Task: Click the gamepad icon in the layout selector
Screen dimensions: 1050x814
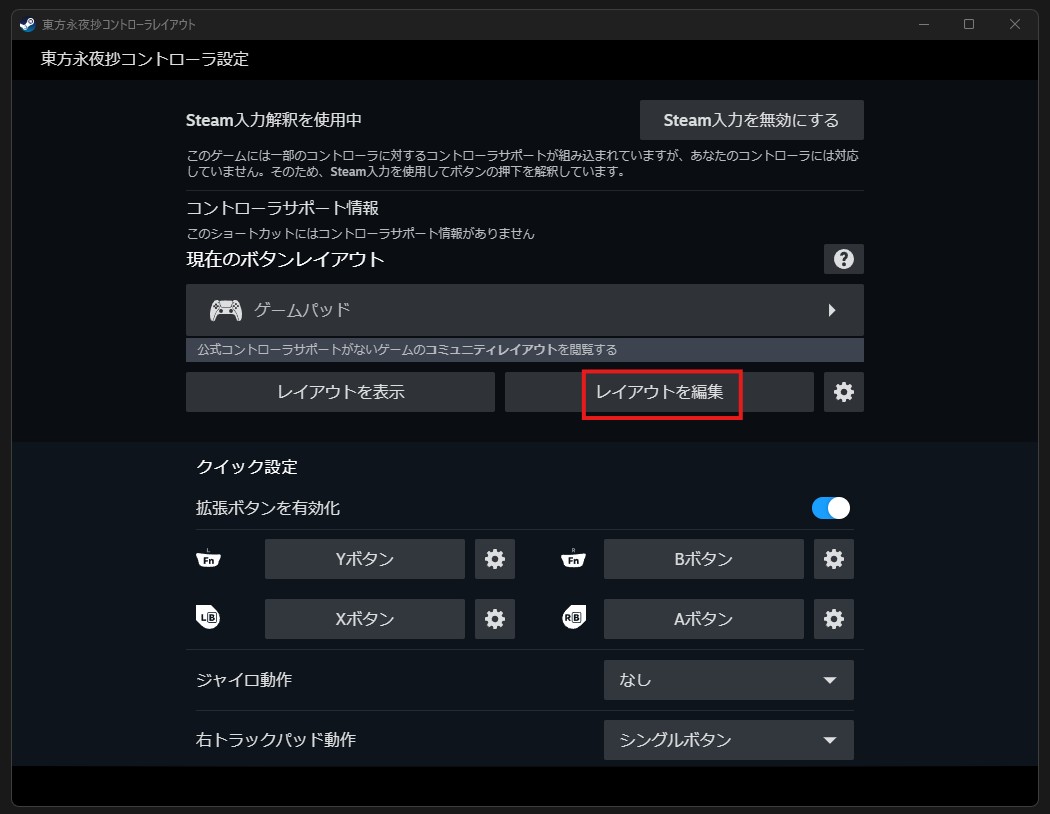Action: point(227,310)
